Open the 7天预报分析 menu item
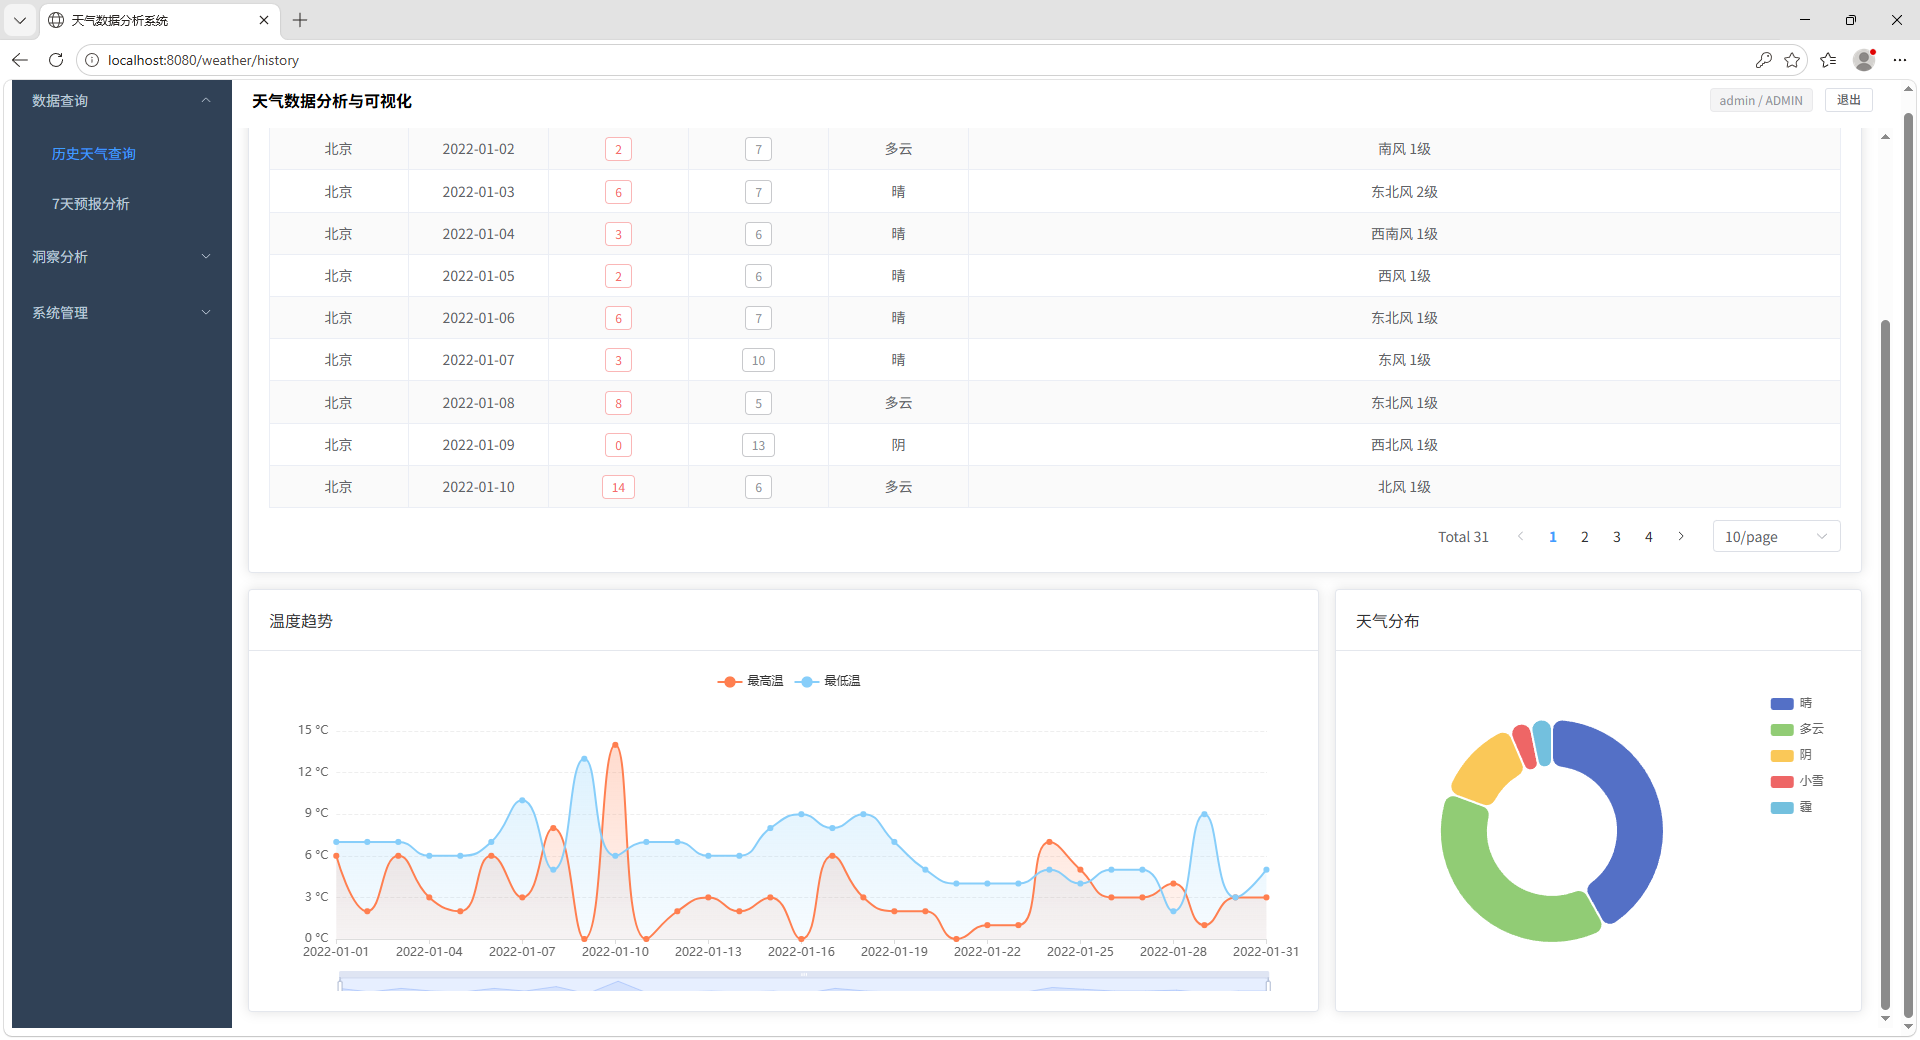1920x1040 pixels. coord(91,204)
